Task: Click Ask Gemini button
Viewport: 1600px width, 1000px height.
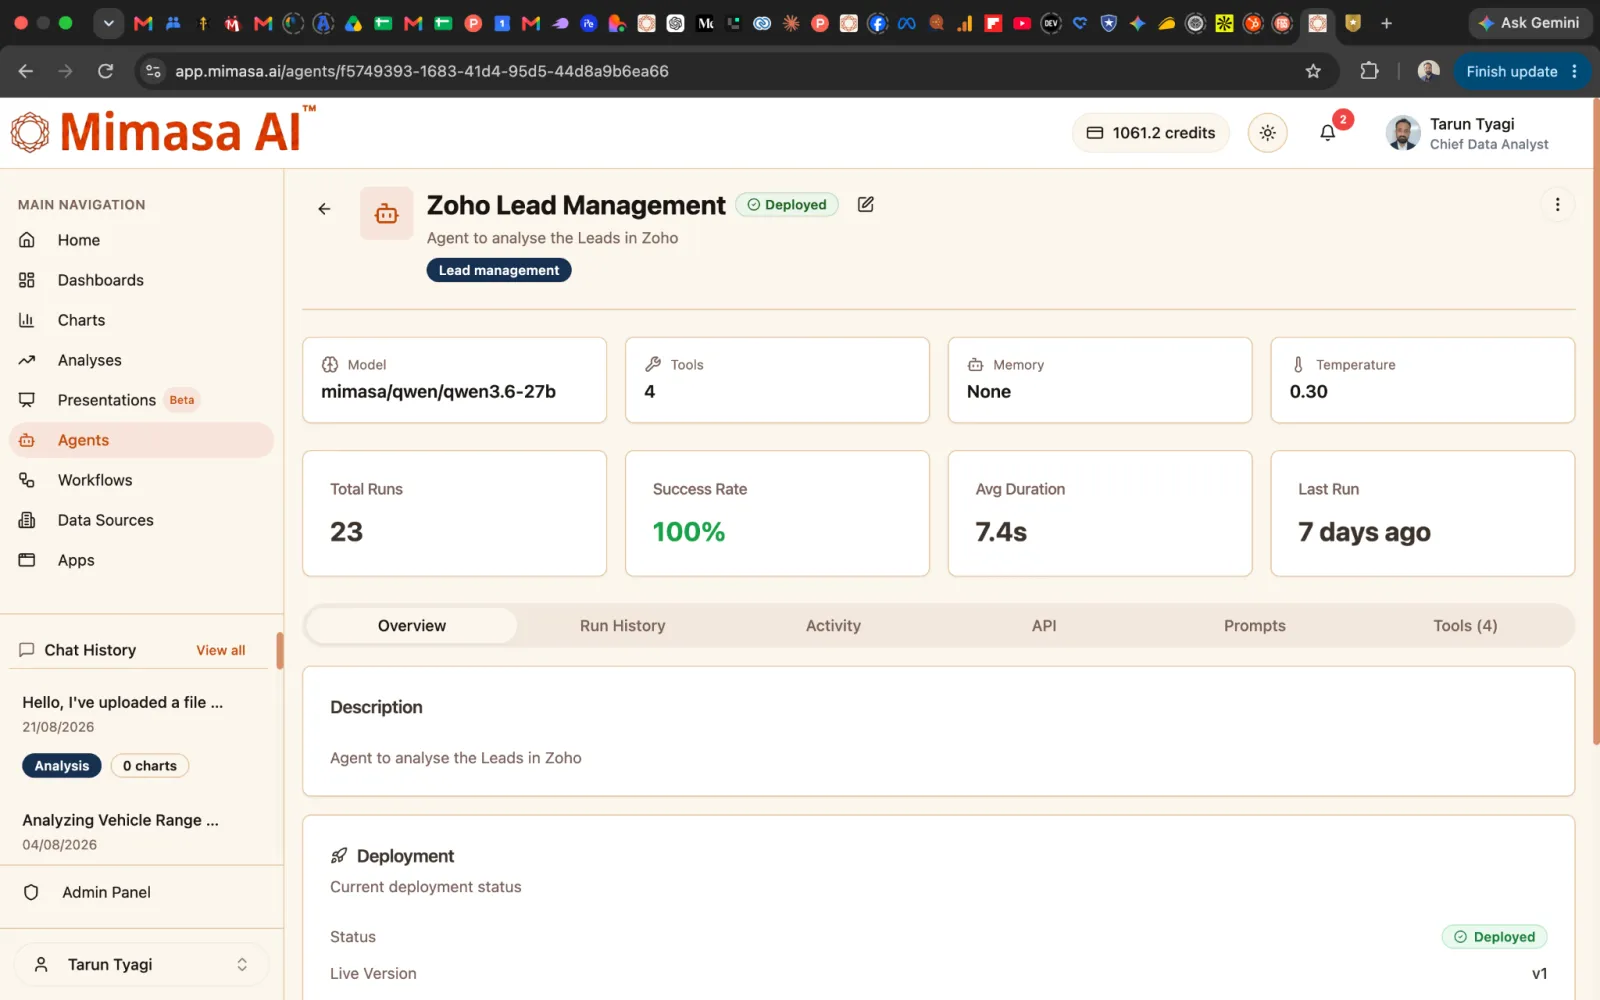Action: coord(1529,22)
